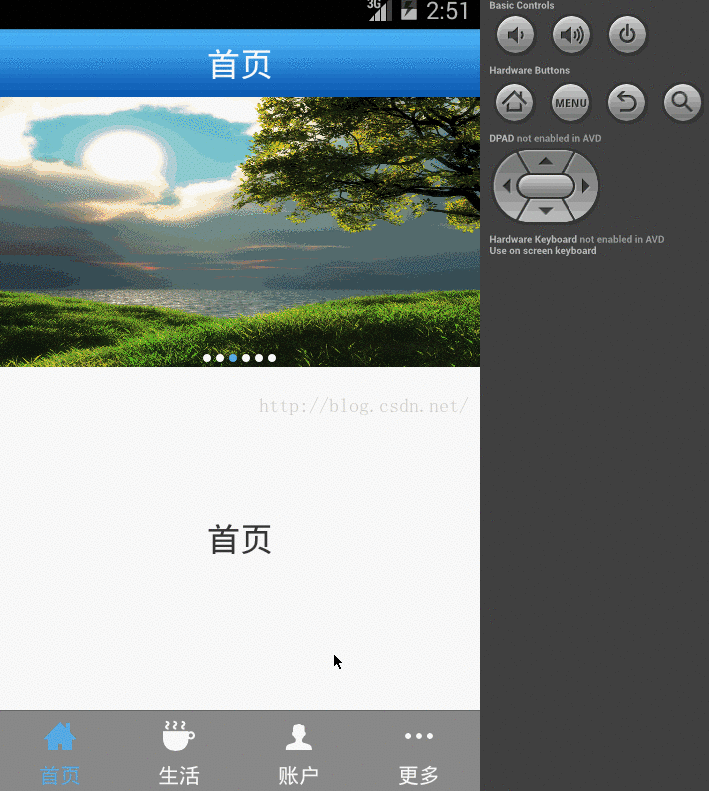
Task: Click the 首页 title in header bar
Action: click(240, 64)
